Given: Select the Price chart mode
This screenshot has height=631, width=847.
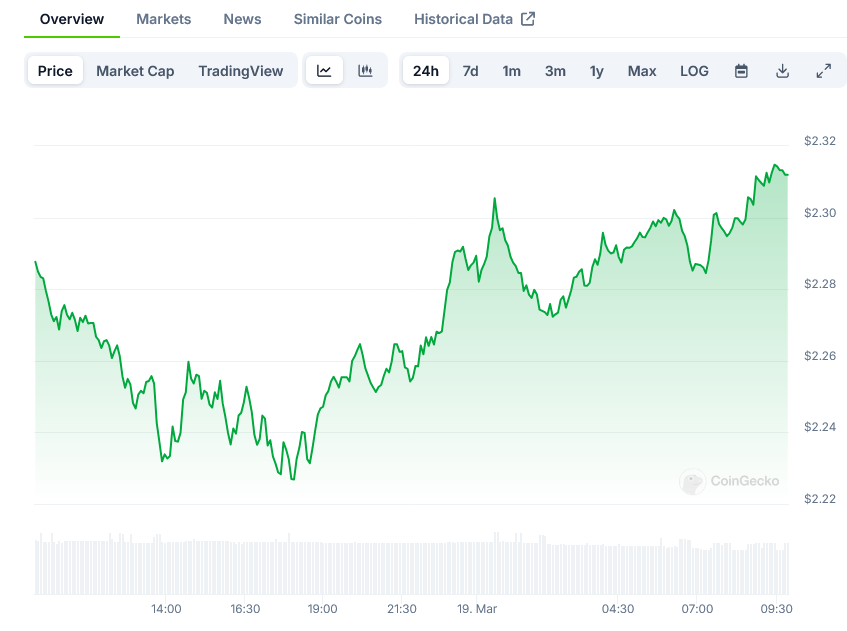Looking at the screenshot, I should 55,71.
